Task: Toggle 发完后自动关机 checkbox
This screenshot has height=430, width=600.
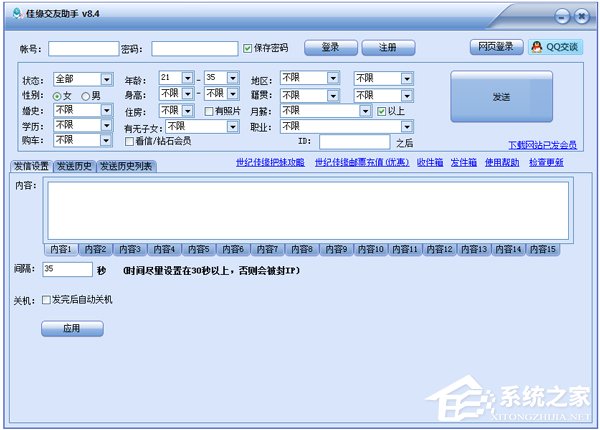Action: pos(45,299)
